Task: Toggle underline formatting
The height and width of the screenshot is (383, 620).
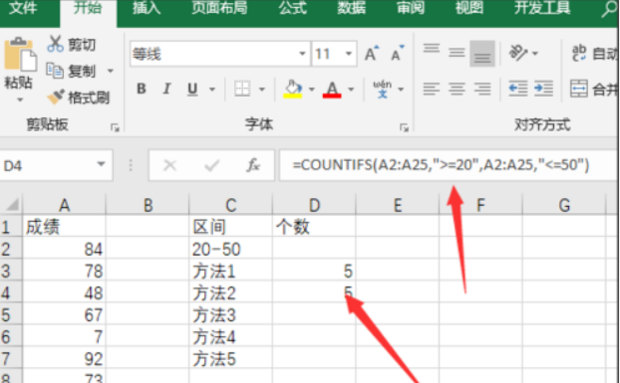Action: click(193, 89)
